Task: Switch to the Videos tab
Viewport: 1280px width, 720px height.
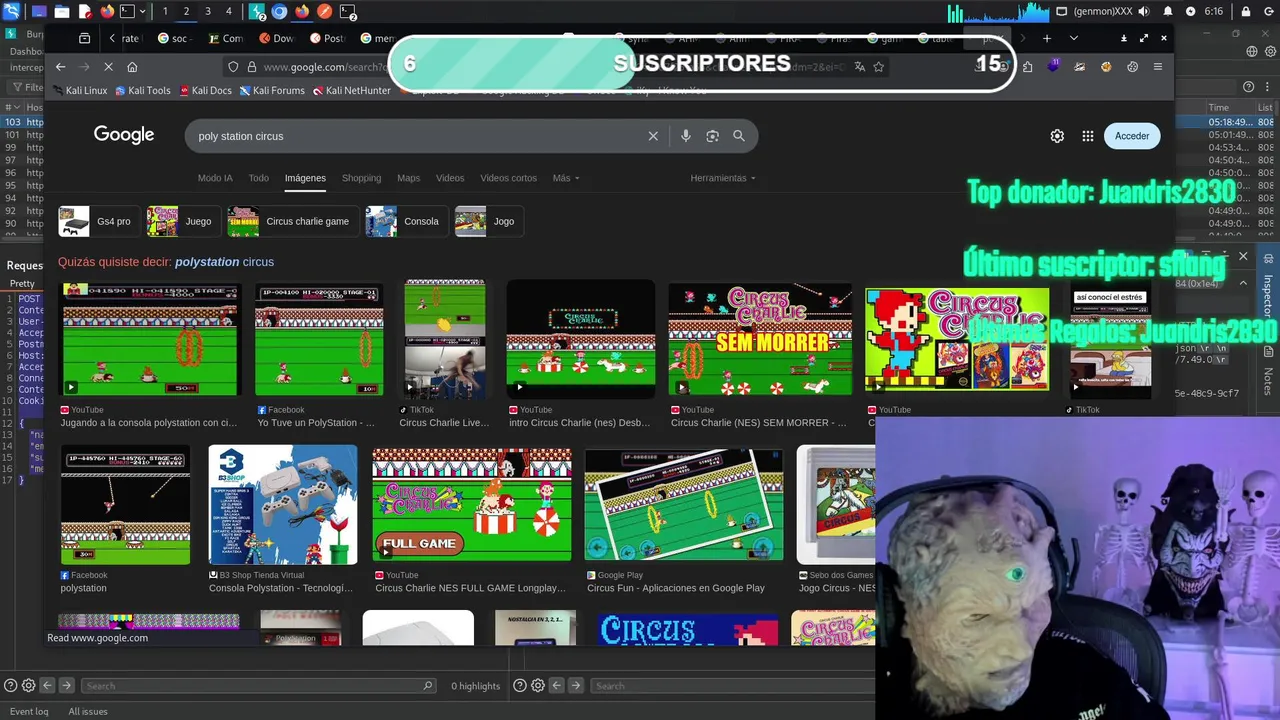Action: coord(450,178)
